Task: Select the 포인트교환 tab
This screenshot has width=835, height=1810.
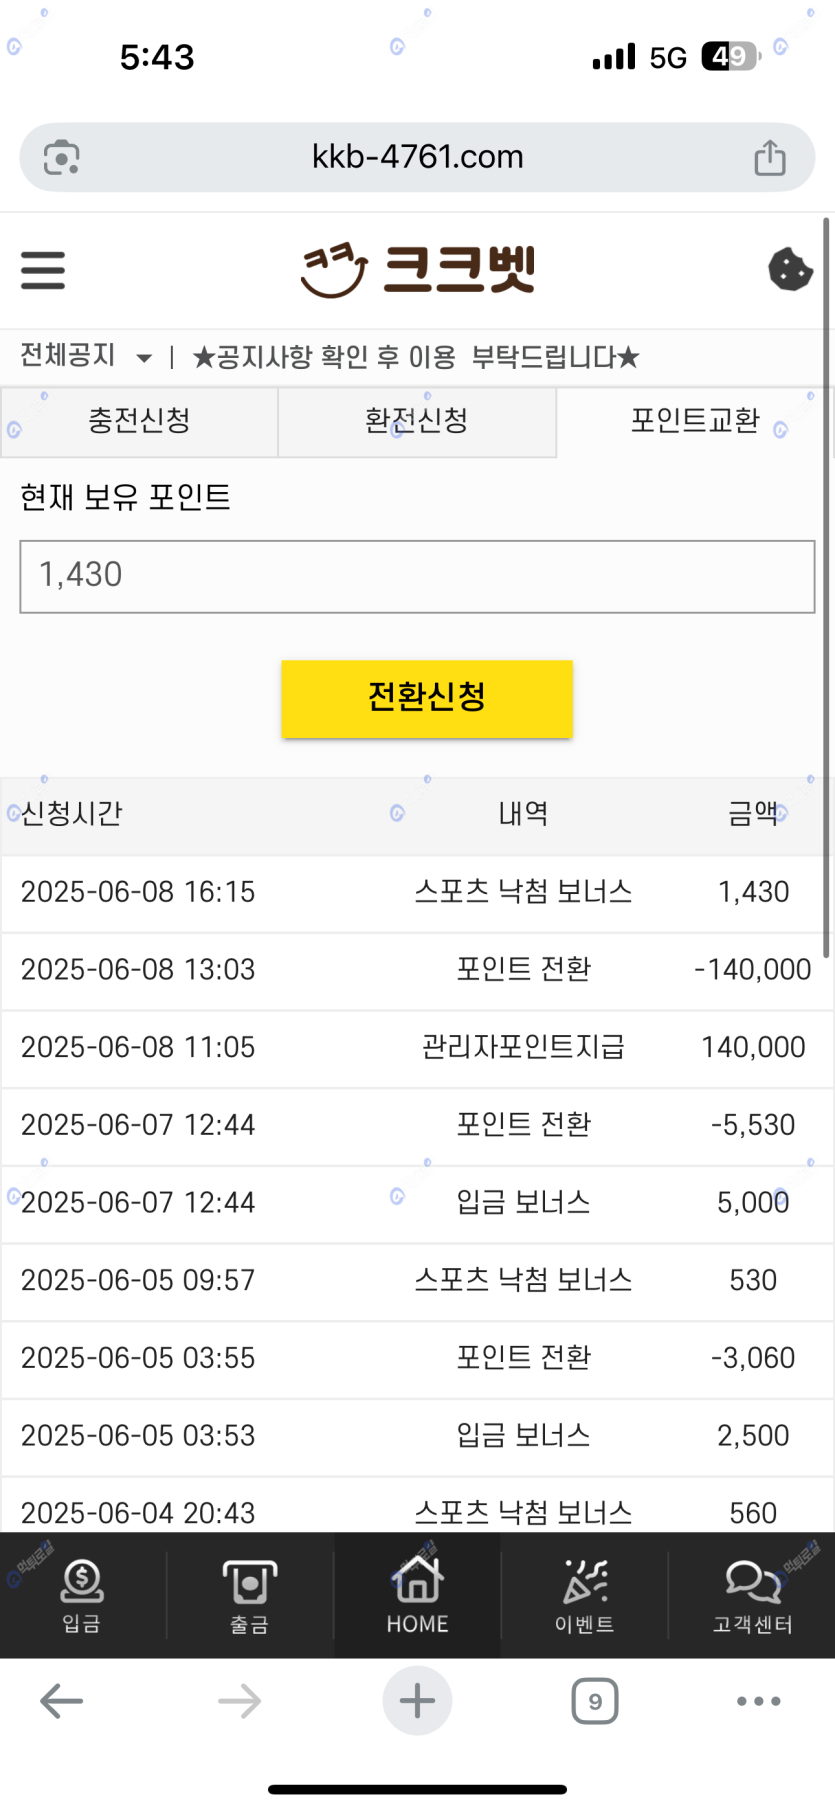Action: (694, 421)
